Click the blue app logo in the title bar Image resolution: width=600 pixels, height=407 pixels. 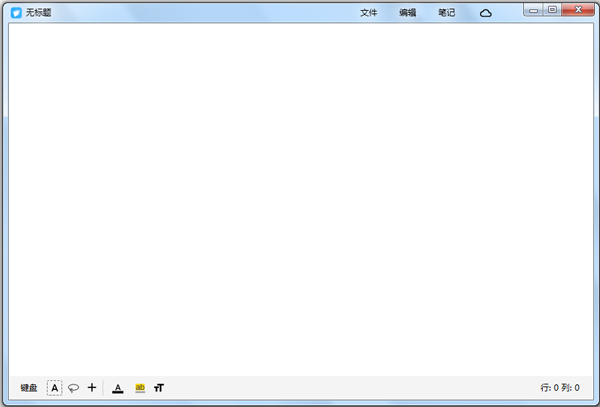pos(16,13)
